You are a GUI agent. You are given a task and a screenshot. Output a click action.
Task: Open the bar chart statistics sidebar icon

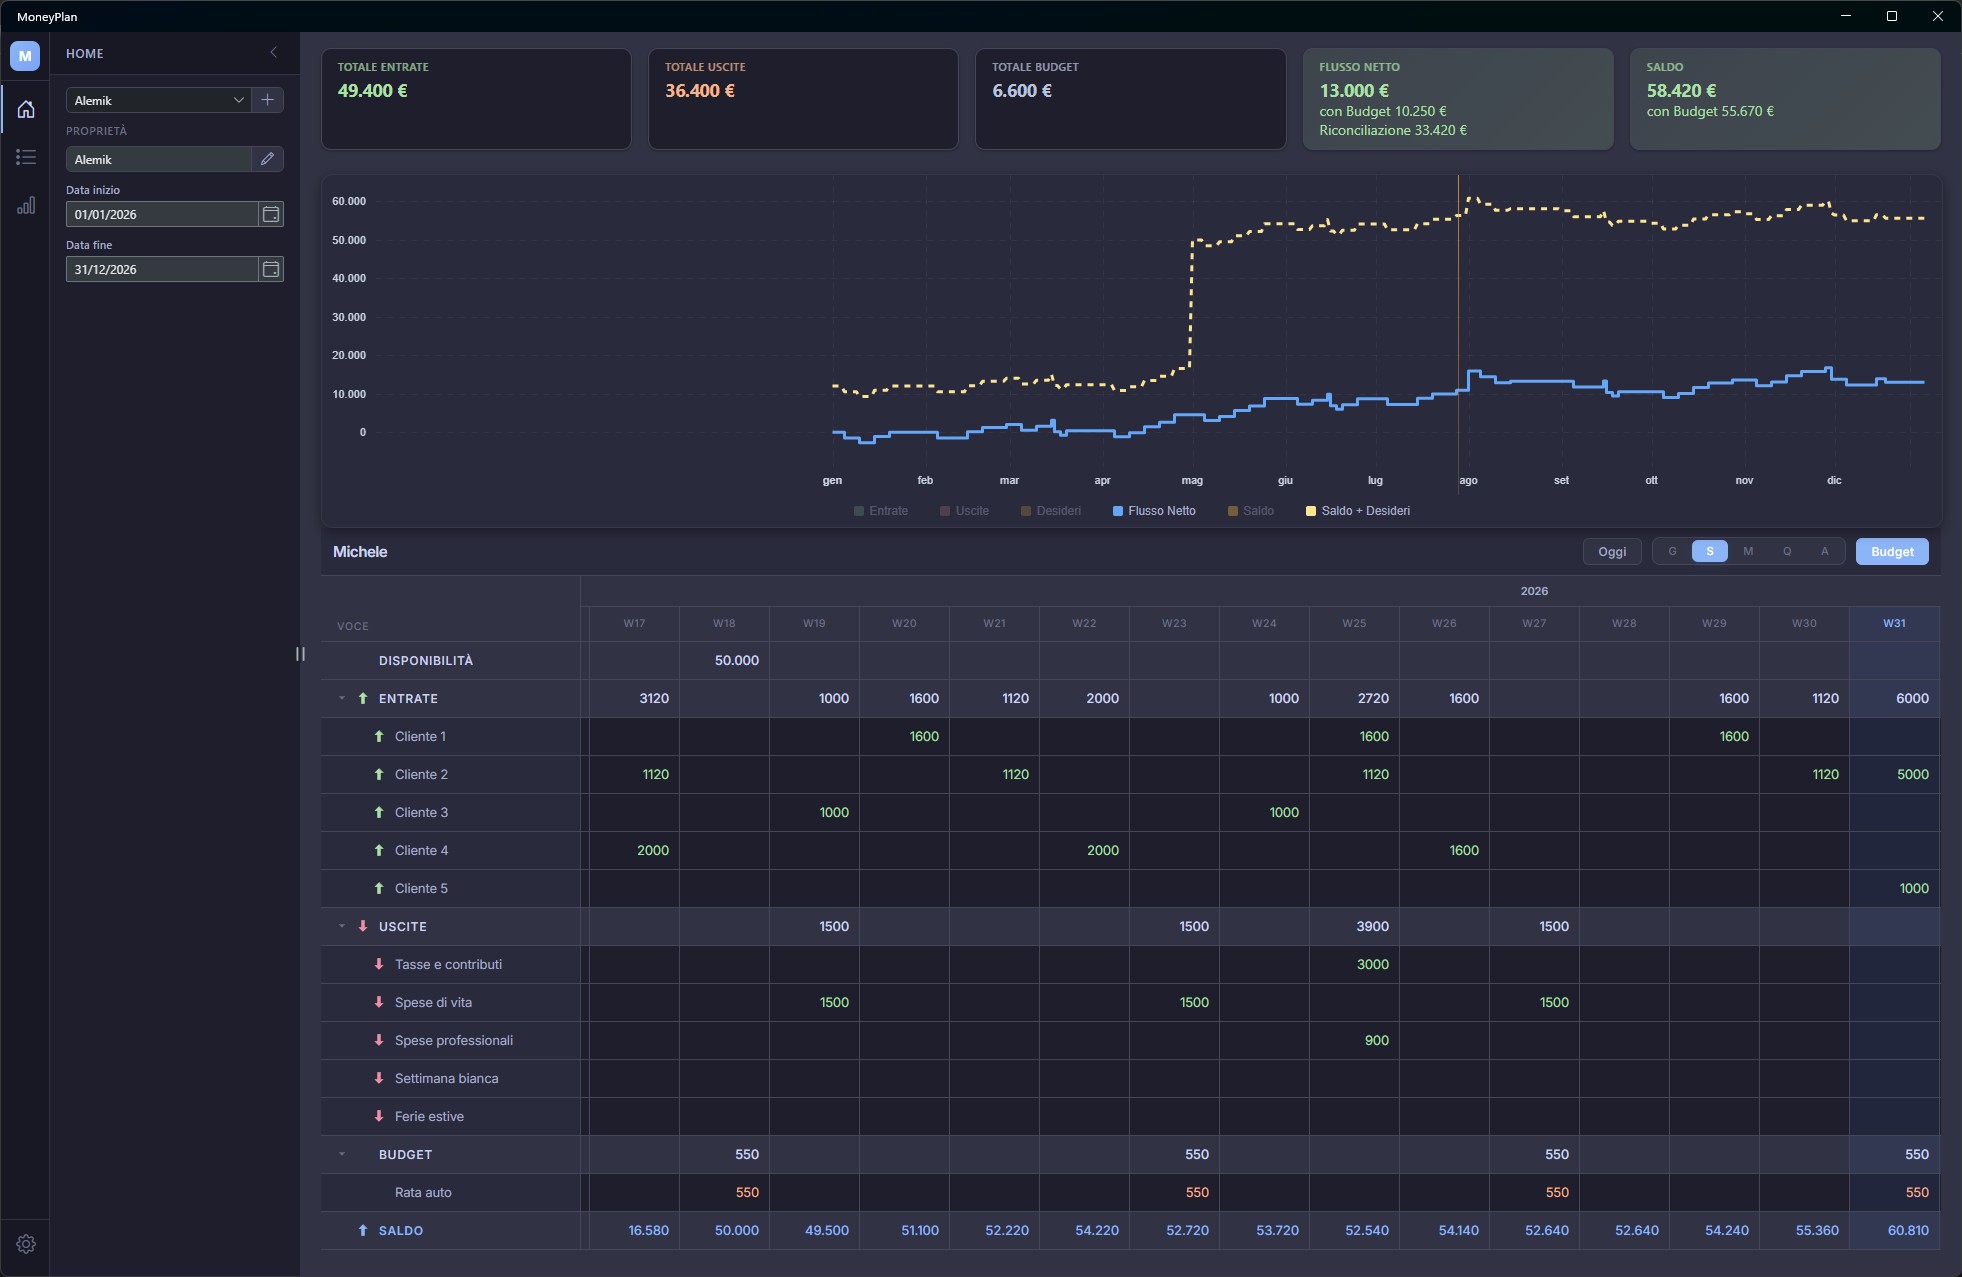26,205
